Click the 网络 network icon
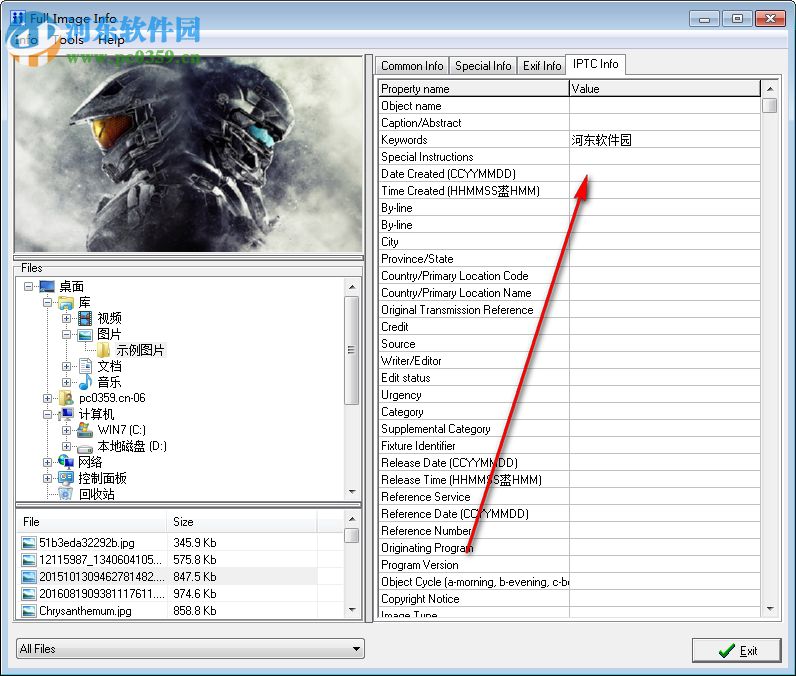Screen dimensions: 796x676 66,462
